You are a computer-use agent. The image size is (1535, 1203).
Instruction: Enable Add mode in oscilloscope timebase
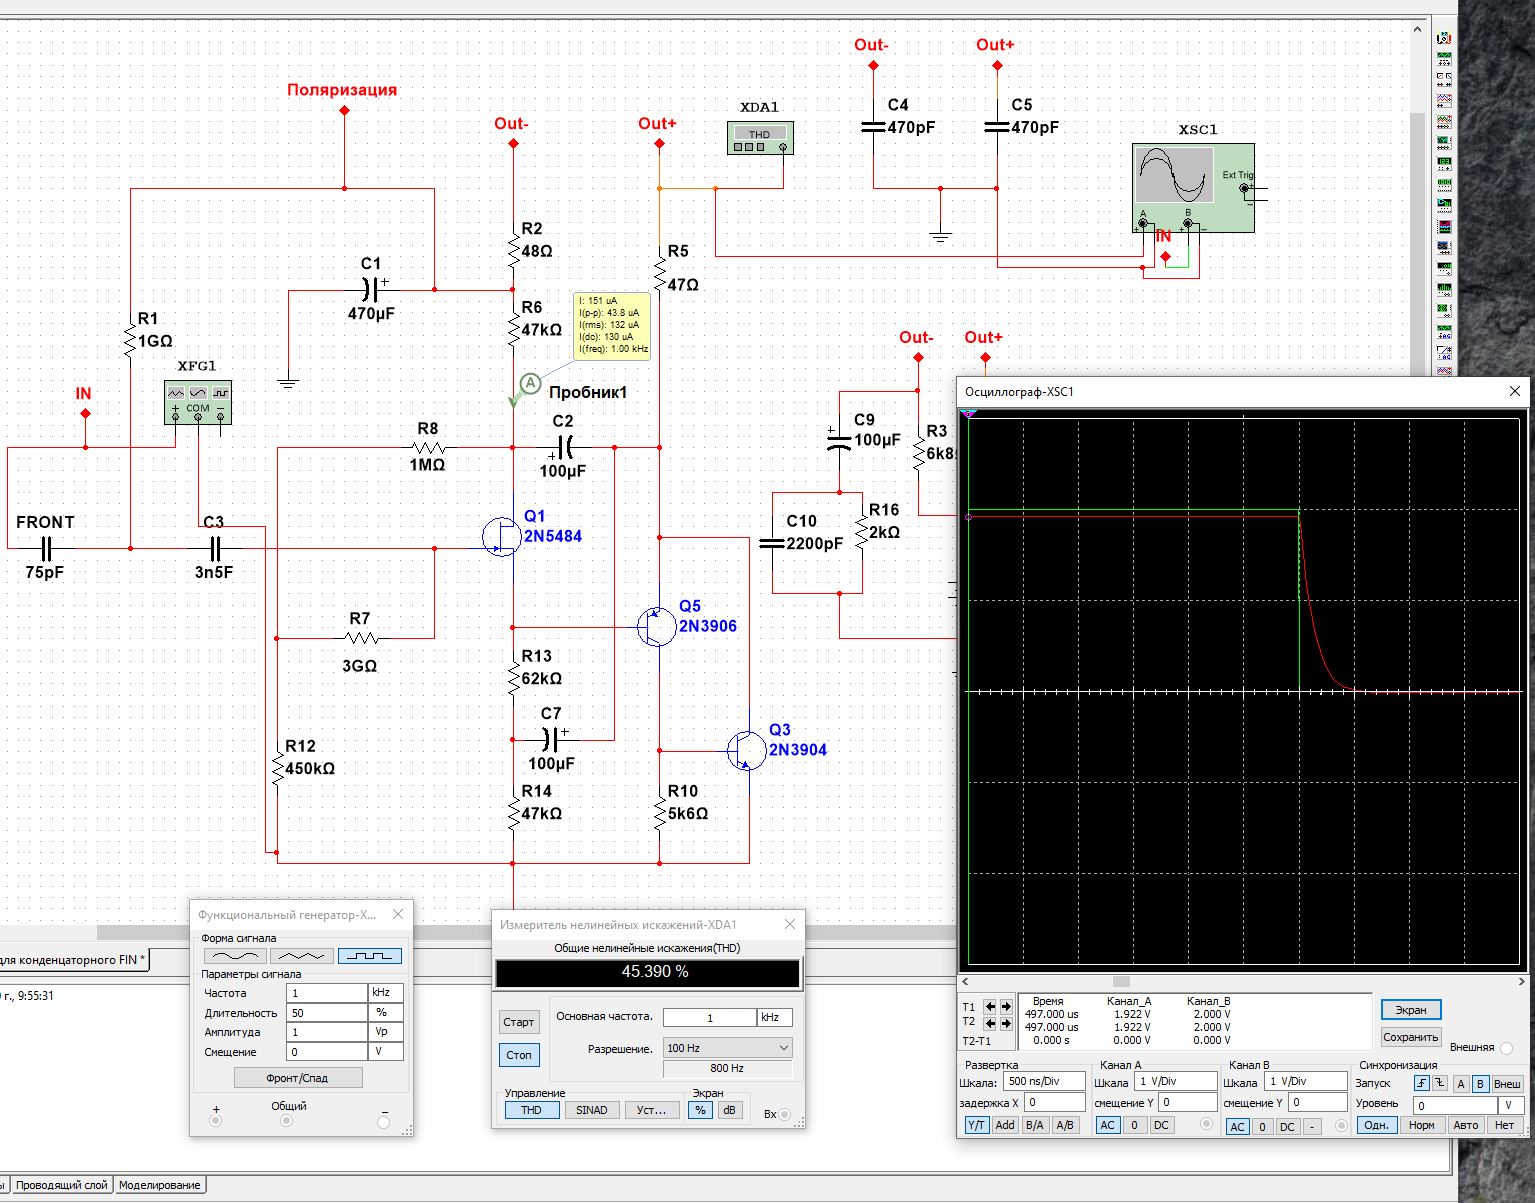pyautogui.click(x=1005, y=1125)
